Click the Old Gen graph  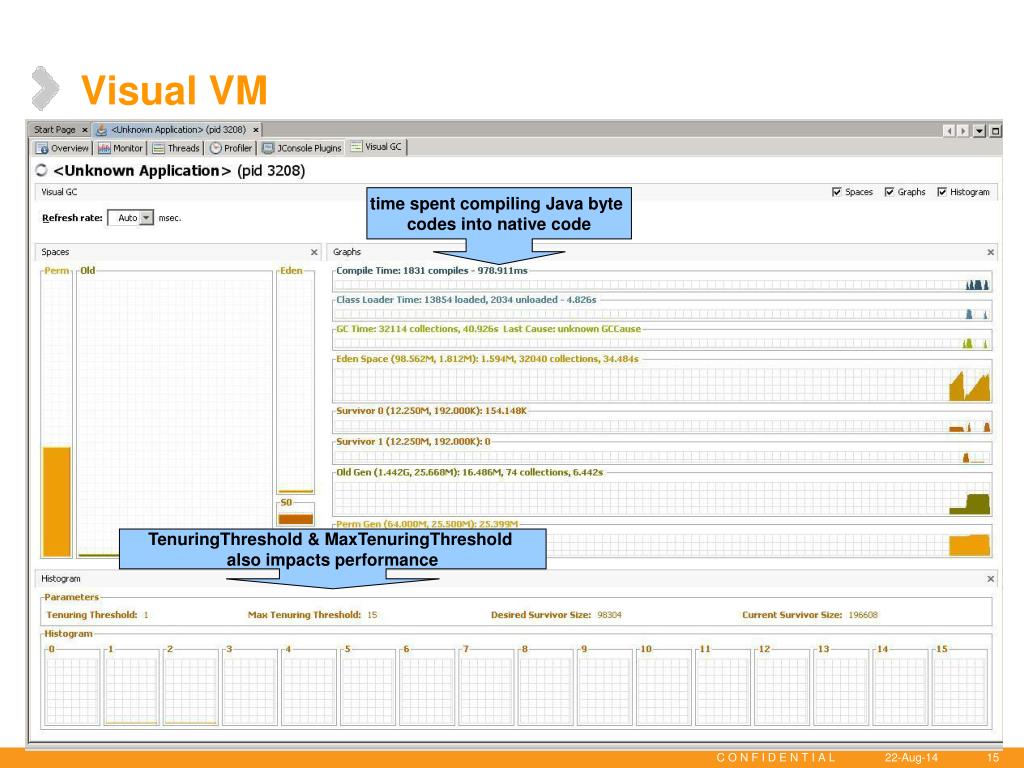662,495
